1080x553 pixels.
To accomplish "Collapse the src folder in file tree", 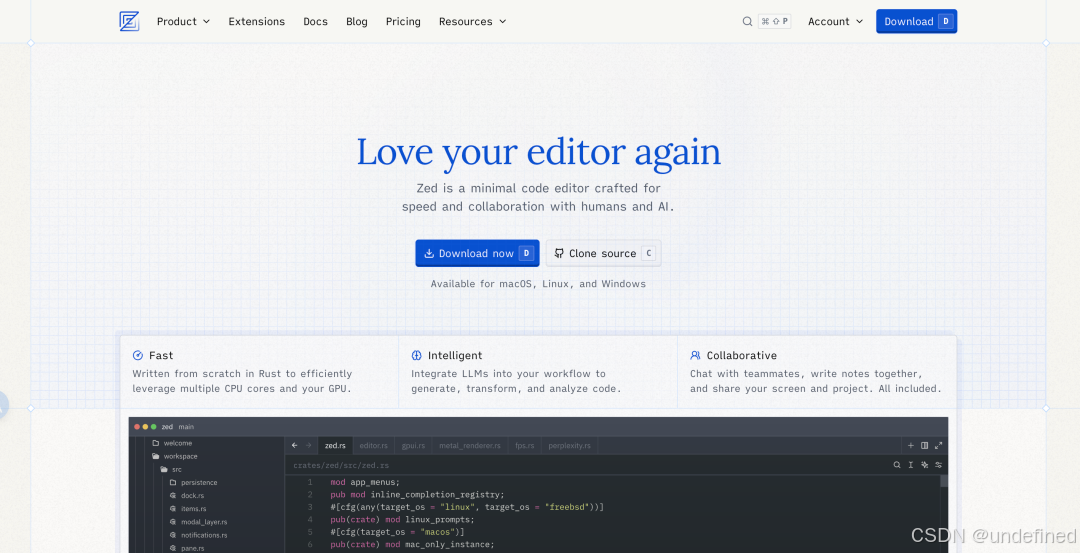I will pos(171,469).
